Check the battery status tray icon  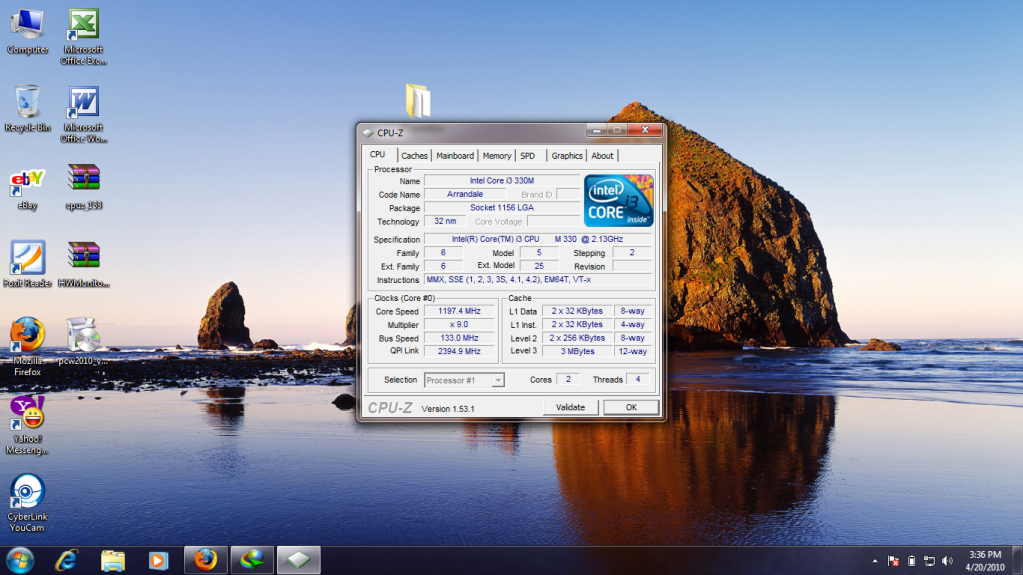click(x=911, y=561)
